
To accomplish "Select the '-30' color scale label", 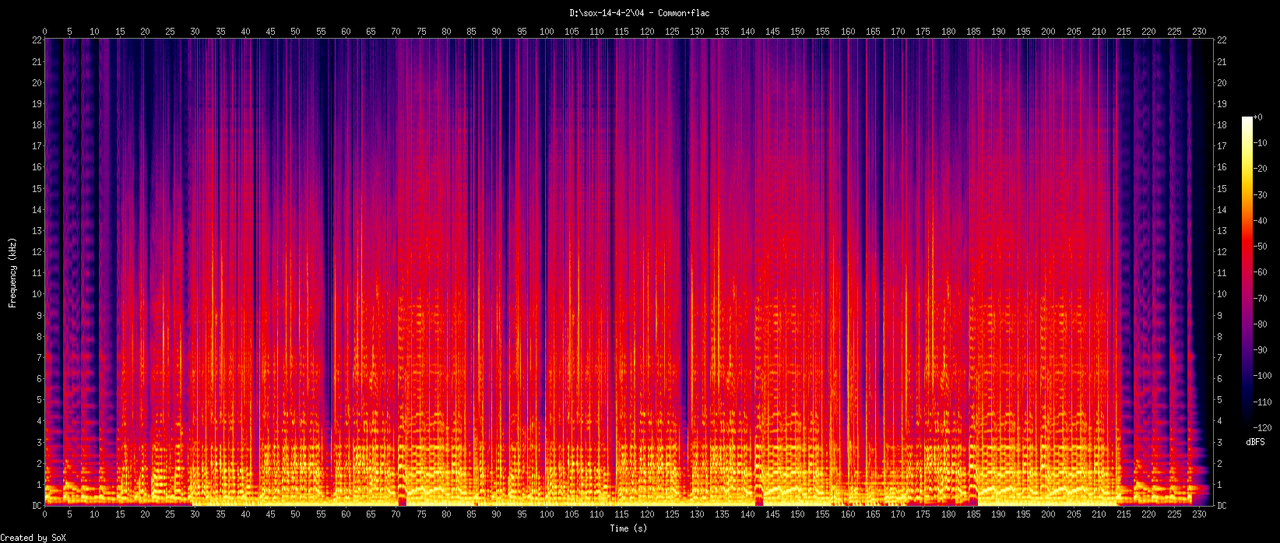I will pyautogui.click(x=1262, y=194).
